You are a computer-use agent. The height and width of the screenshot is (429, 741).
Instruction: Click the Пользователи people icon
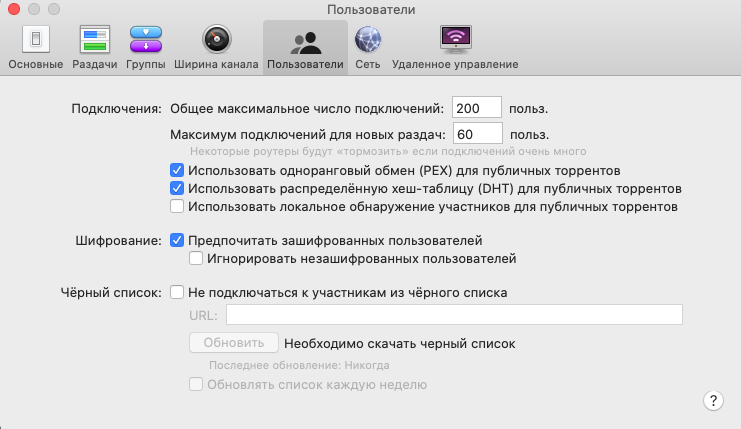click(x=304, y=42)
